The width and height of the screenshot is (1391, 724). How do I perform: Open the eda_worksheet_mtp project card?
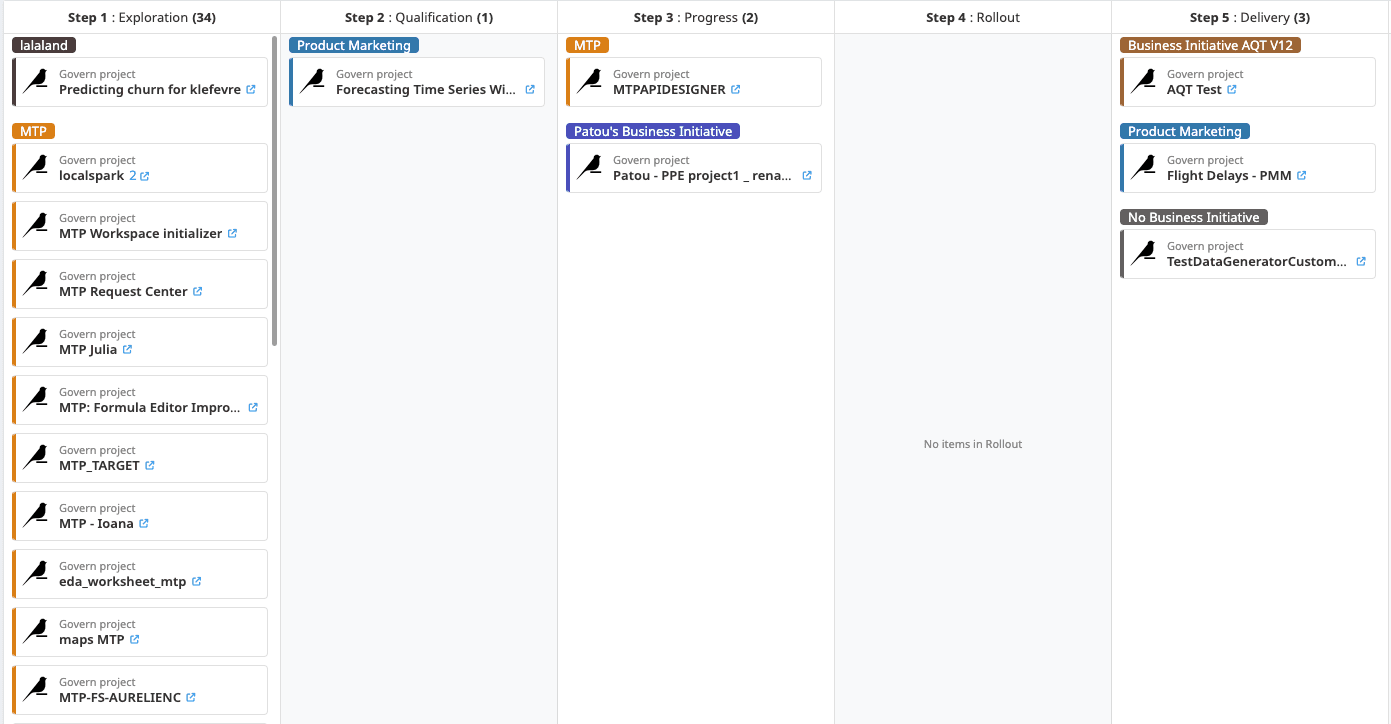coord(122,582)
